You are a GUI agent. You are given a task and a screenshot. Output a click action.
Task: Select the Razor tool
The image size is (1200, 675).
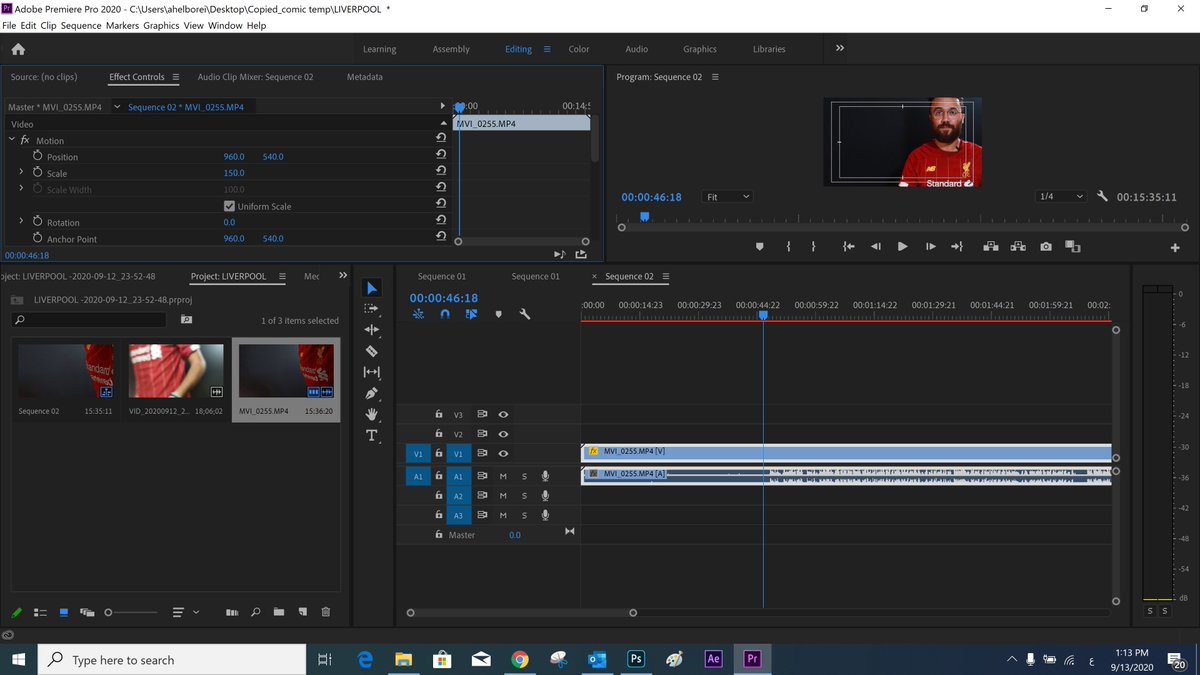coord(372,351)
